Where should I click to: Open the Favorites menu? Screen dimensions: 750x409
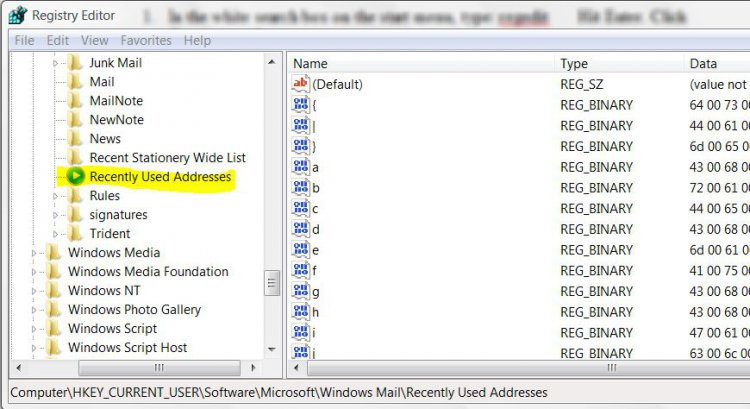[146, 41]
